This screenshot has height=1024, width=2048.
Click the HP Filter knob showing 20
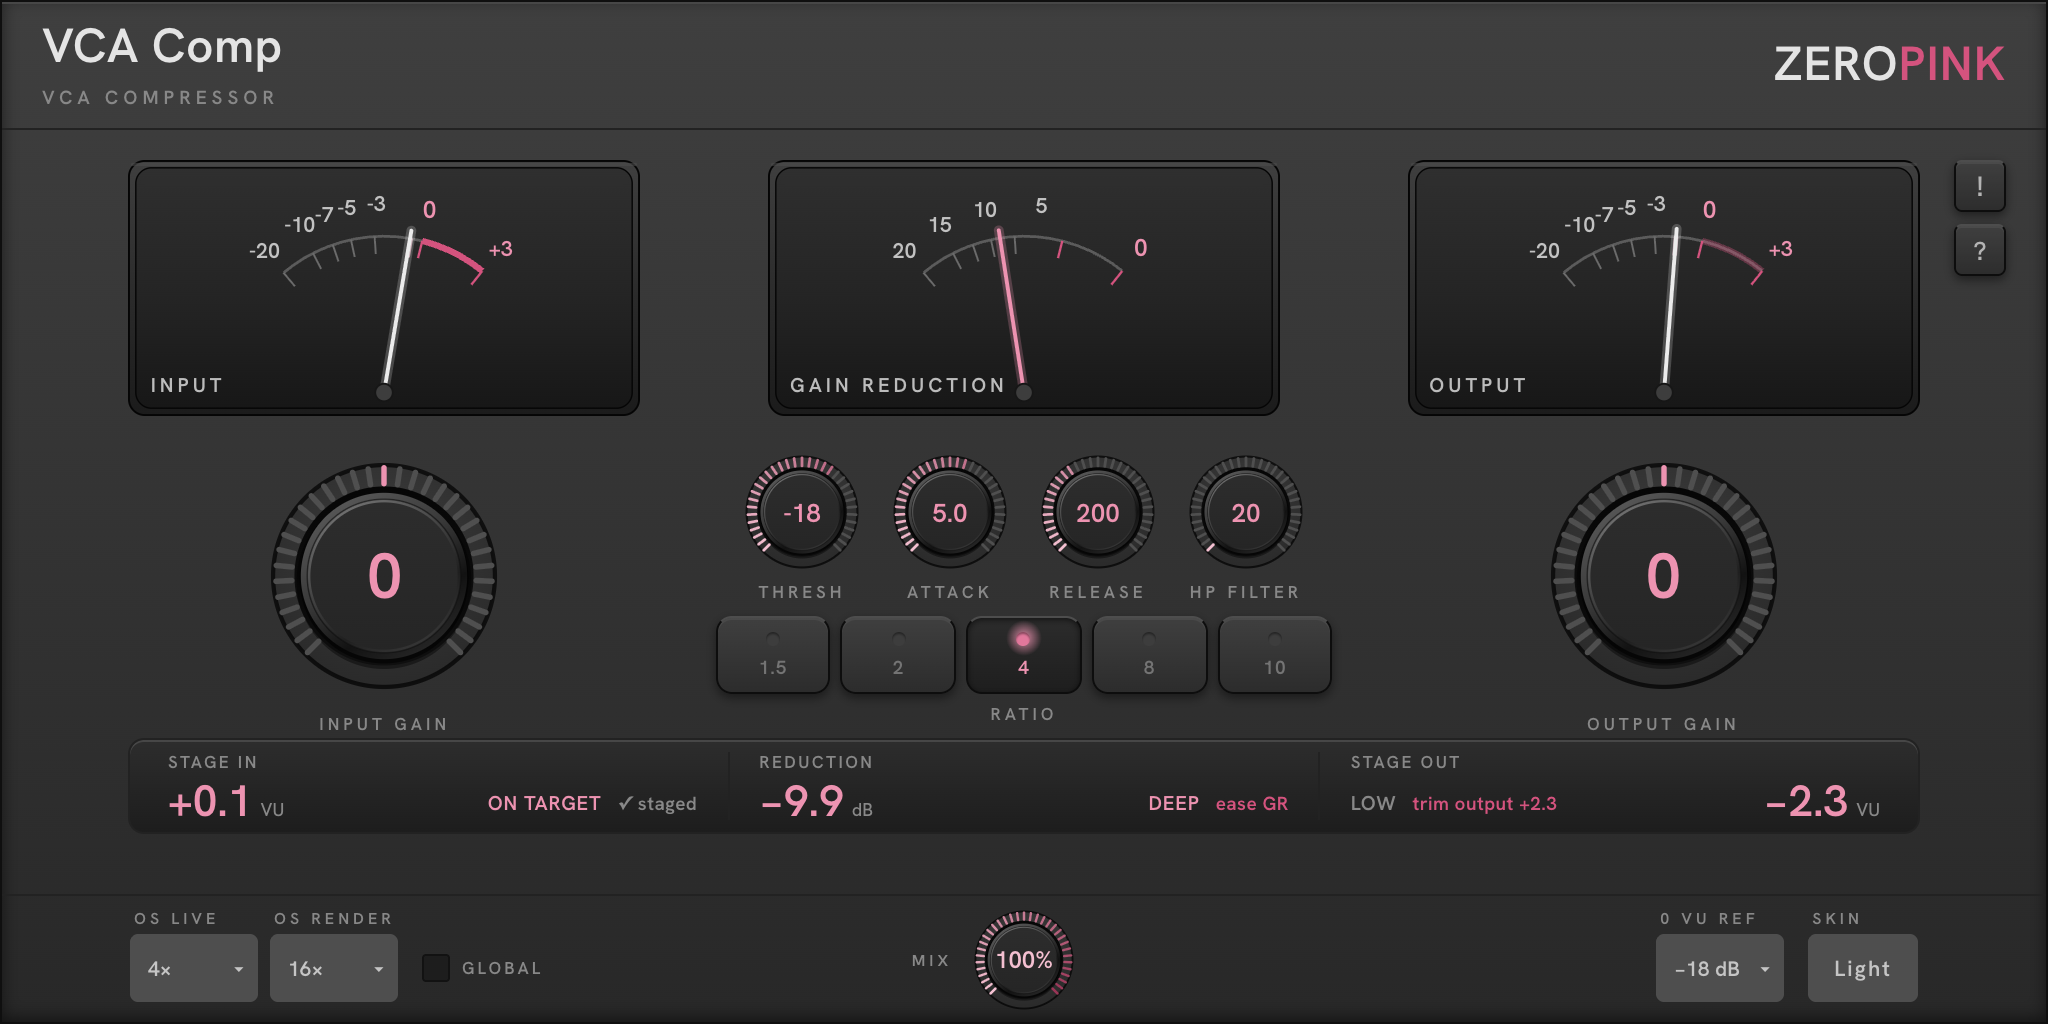1246,513
